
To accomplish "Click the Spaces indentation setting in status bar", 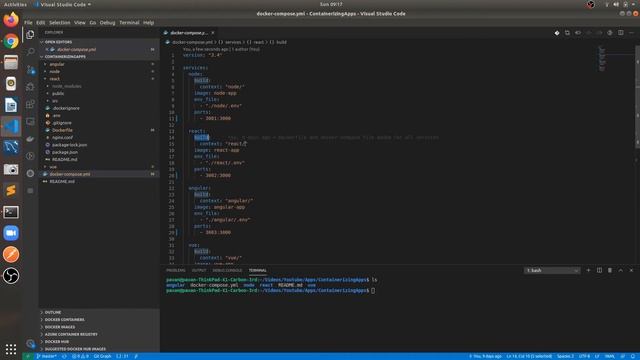I will point(565,356).
